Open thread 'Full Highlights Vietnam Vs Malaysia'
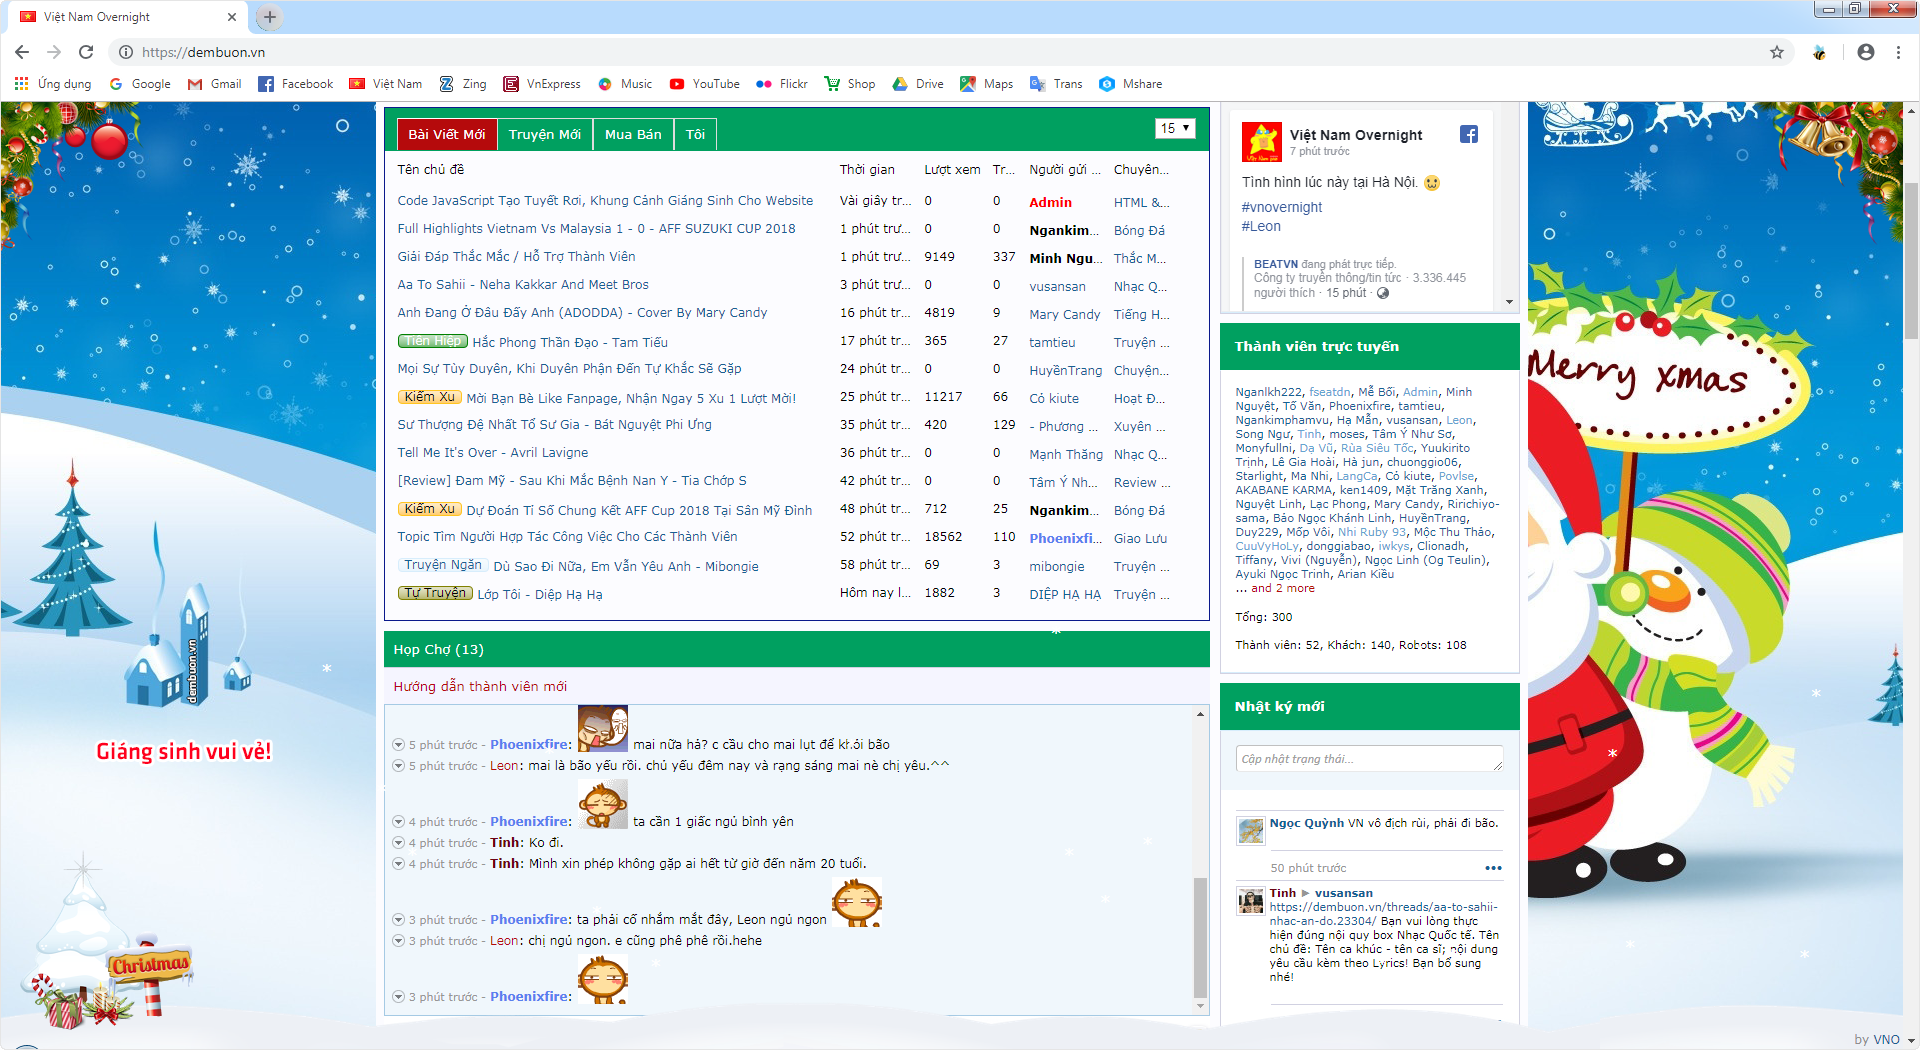Viewport: 1920px width, 1050px height. pos(596,229)
